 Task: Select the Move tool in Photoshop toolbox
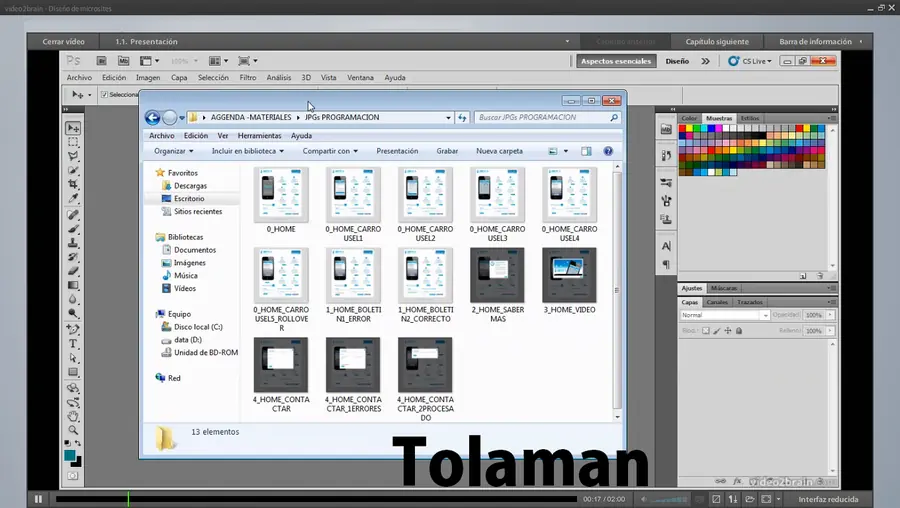tap(73, 128)
